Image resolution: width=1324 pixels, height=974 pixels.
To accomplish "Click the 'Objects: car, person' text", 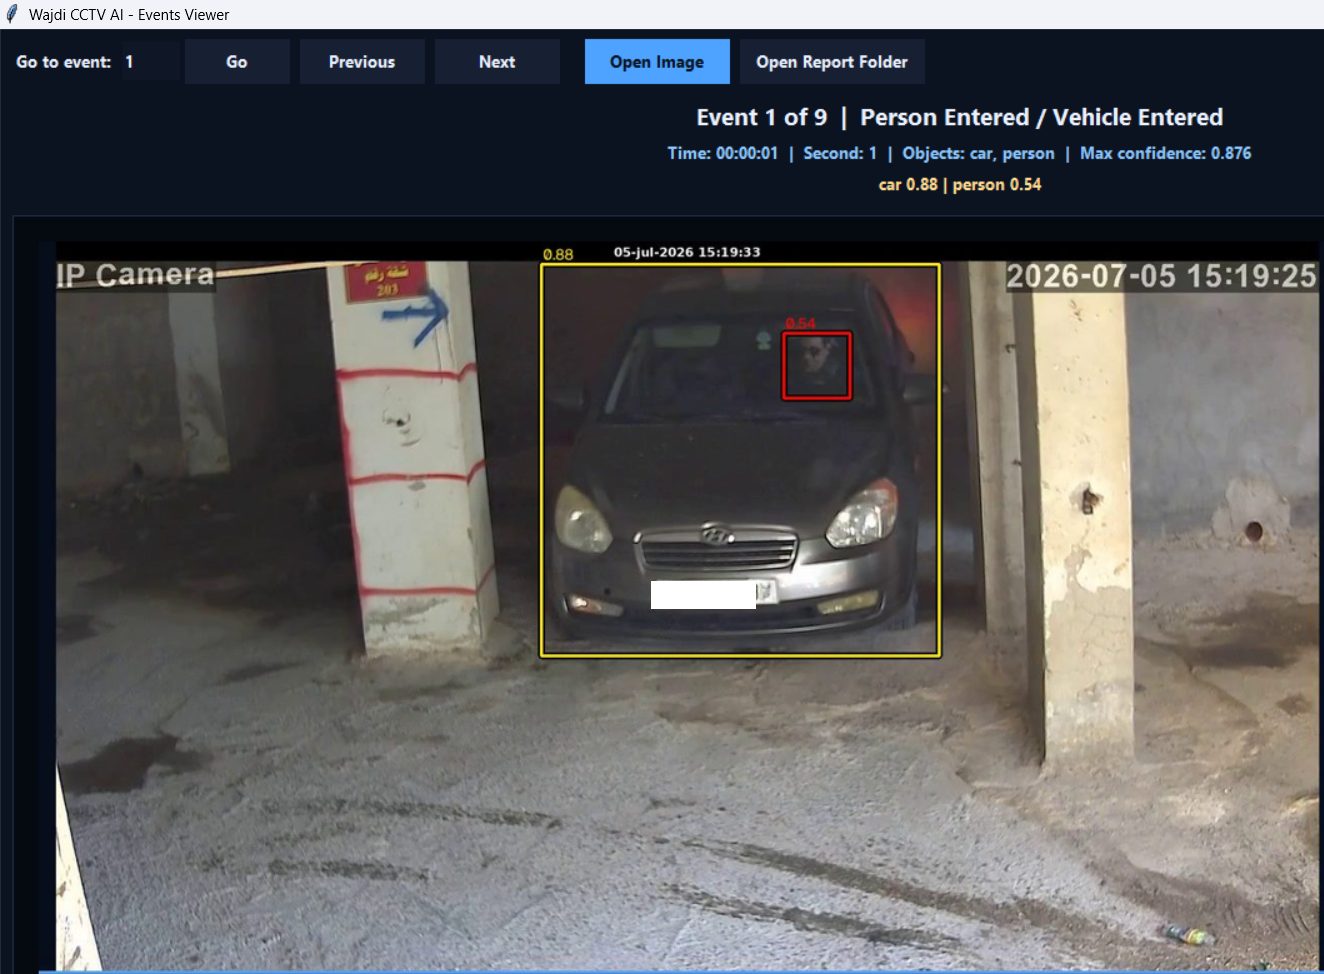I will [x=978, y=153].
